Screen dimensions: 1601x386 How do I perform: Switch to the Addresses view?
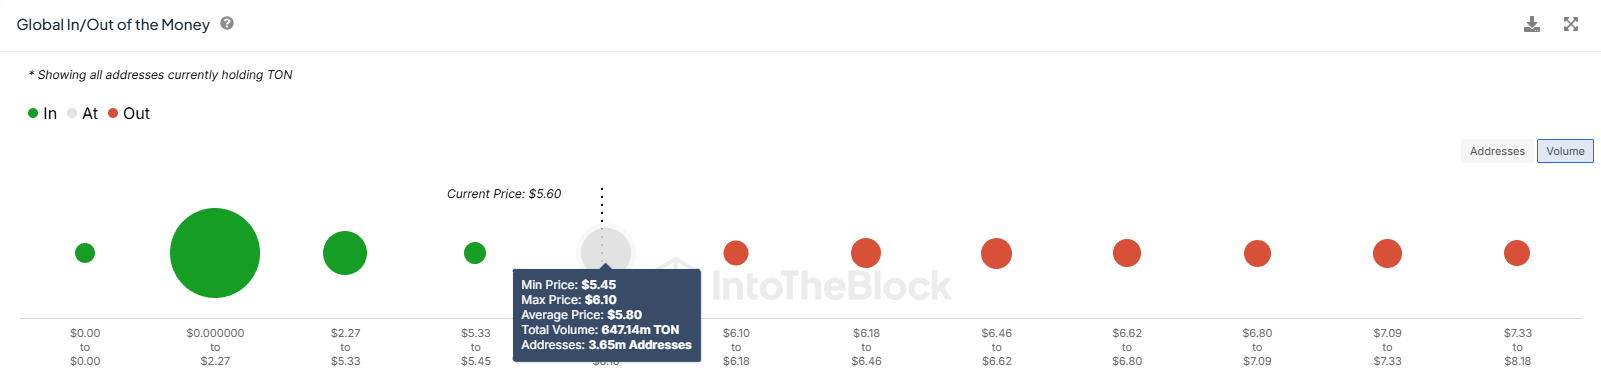[x=1497, y=151]
